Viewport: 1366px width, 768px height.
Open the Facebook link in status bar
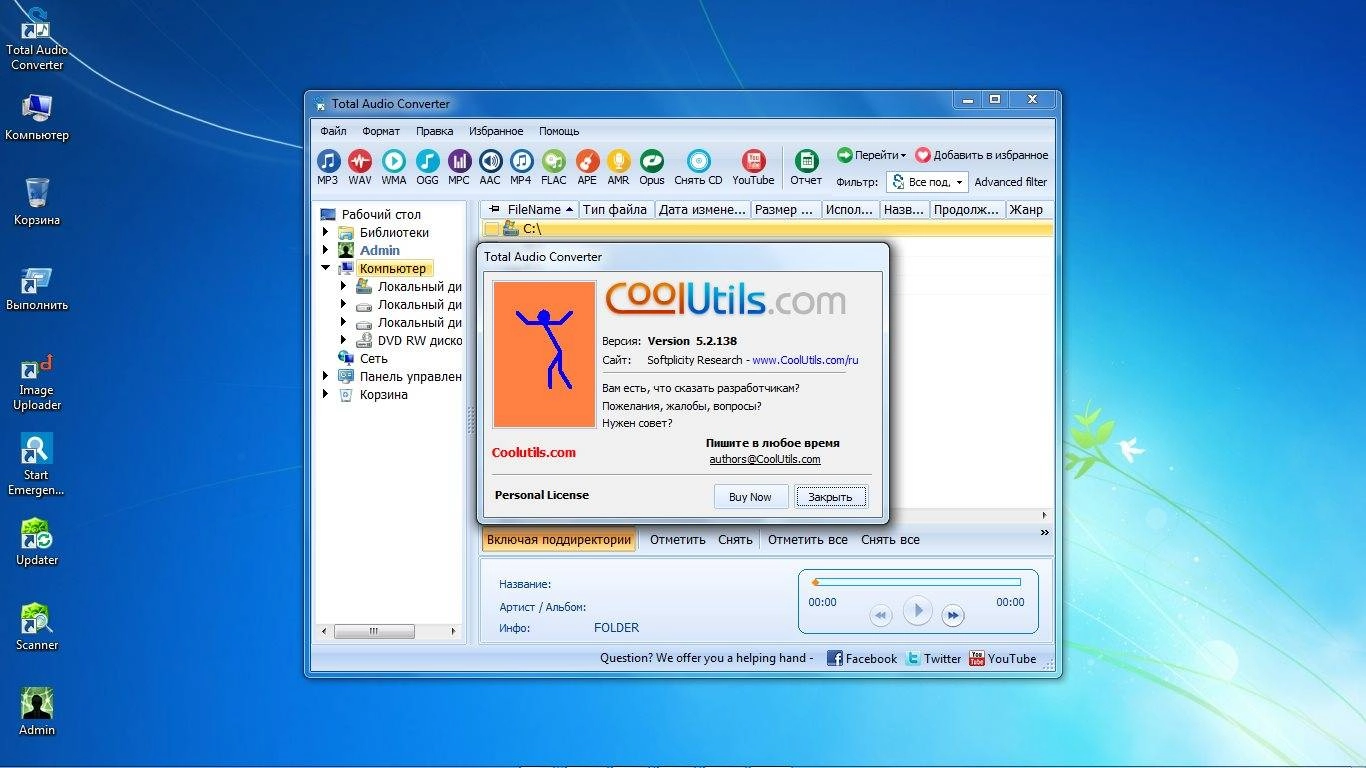[x=862, y=658]
